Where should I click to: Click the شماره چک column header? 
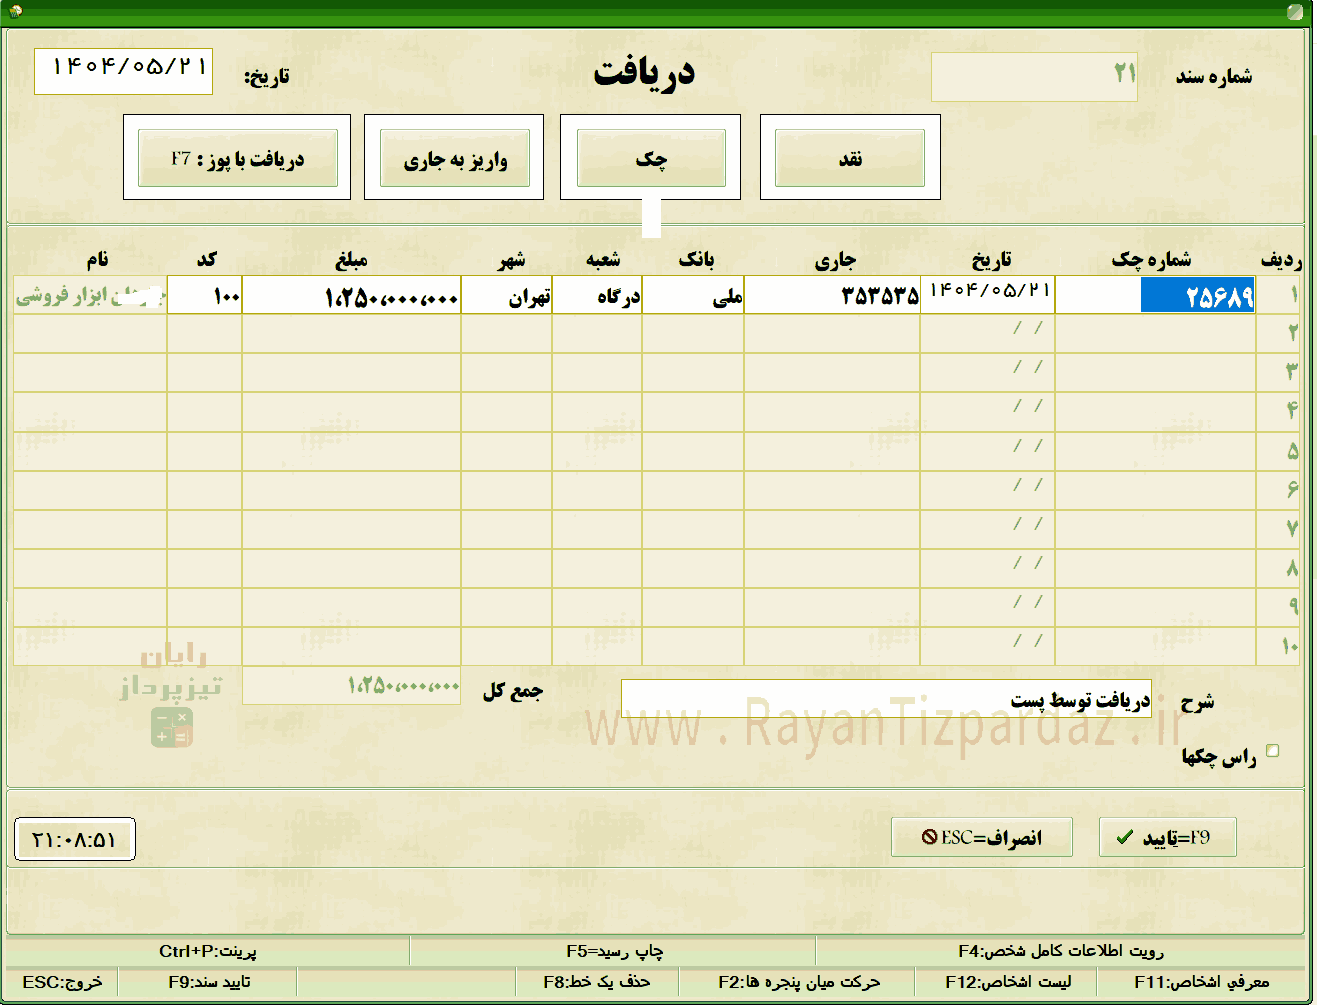1151,259
